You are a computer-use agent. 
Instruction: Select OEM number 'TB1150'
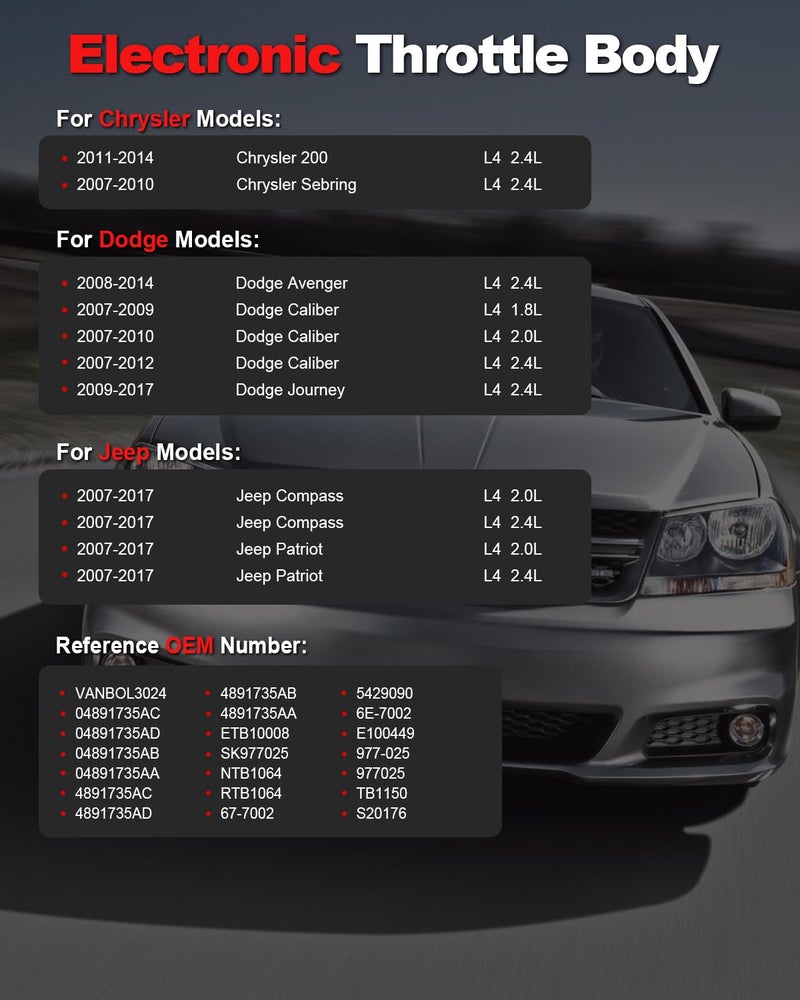381,793
